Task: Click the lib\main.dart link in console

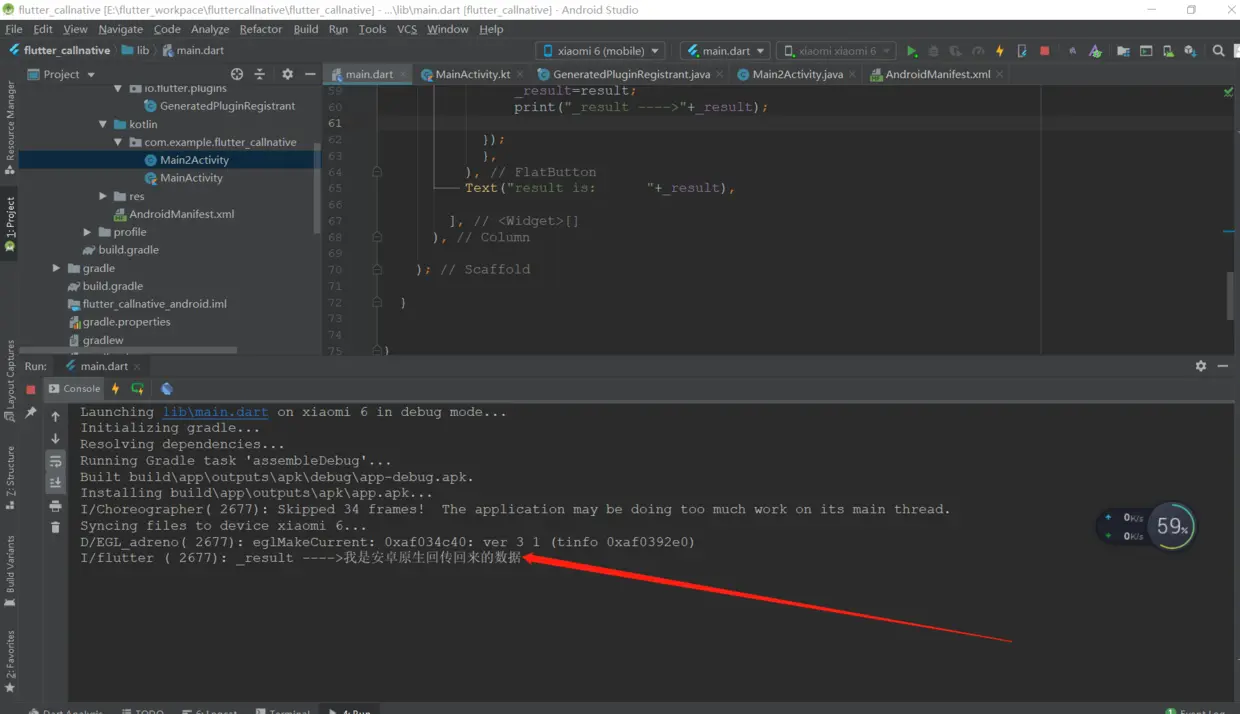Action: 215,412
